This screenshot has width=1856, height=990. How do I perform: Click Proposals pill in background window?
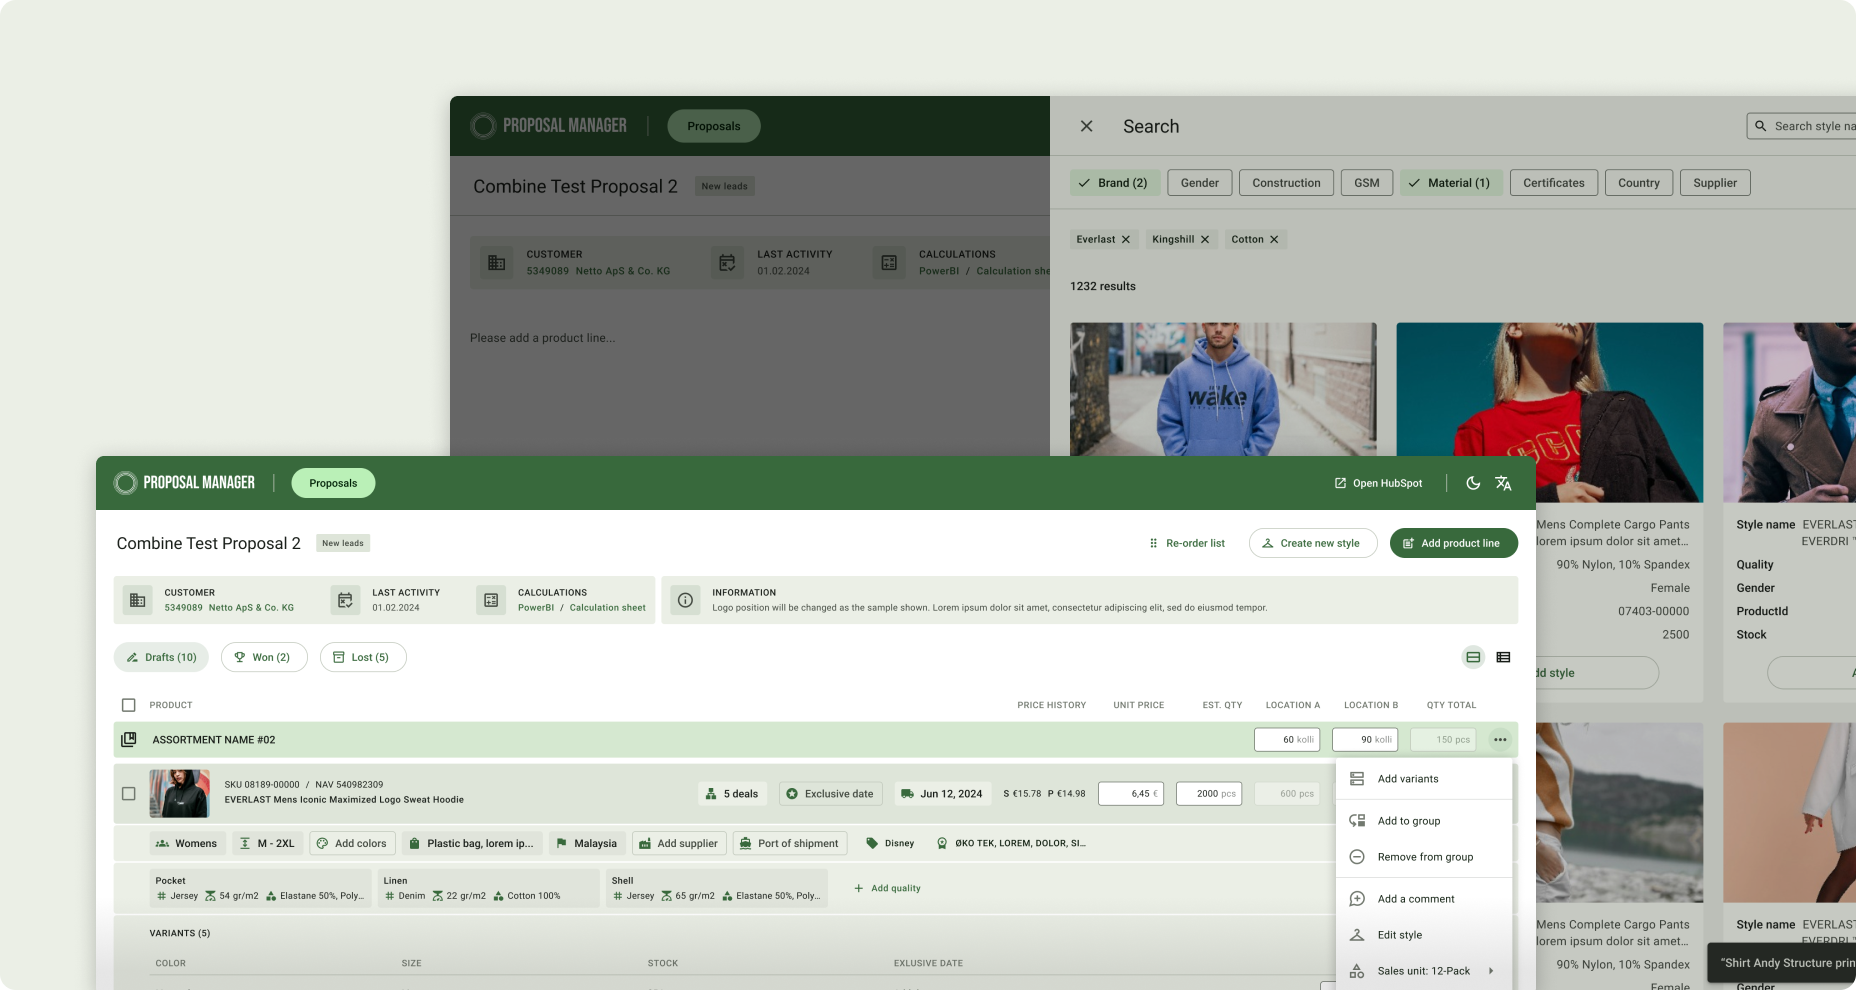(714, 126)
